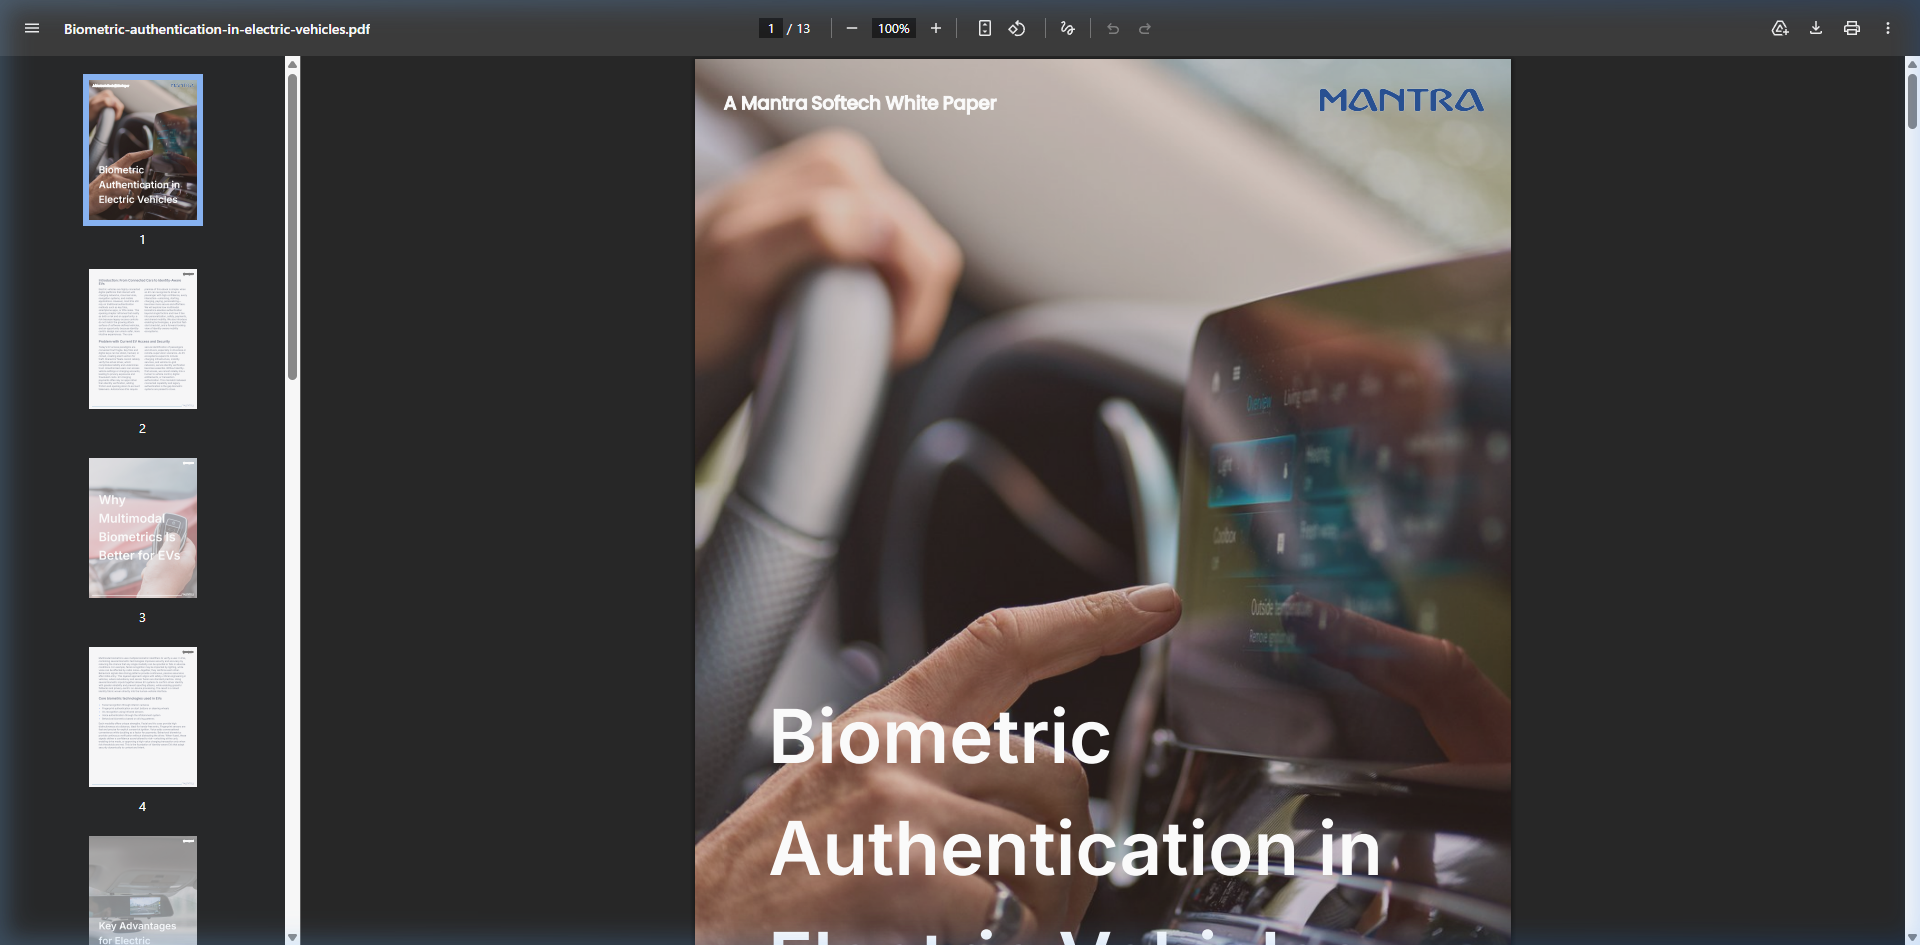
Task: Click the zoom in plus icon
Action: pyautogui.click(x=936, y=28)
